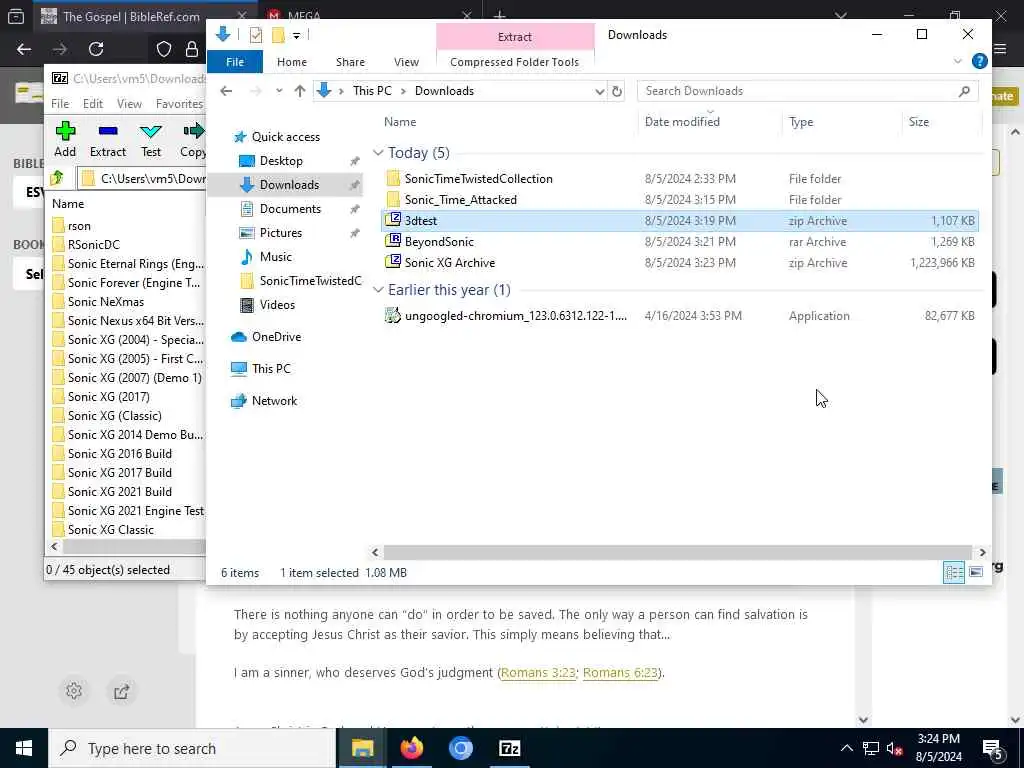The image size is (1024, 768).
Task: Open the Home ribbon tab
Action: pos(291,62)
